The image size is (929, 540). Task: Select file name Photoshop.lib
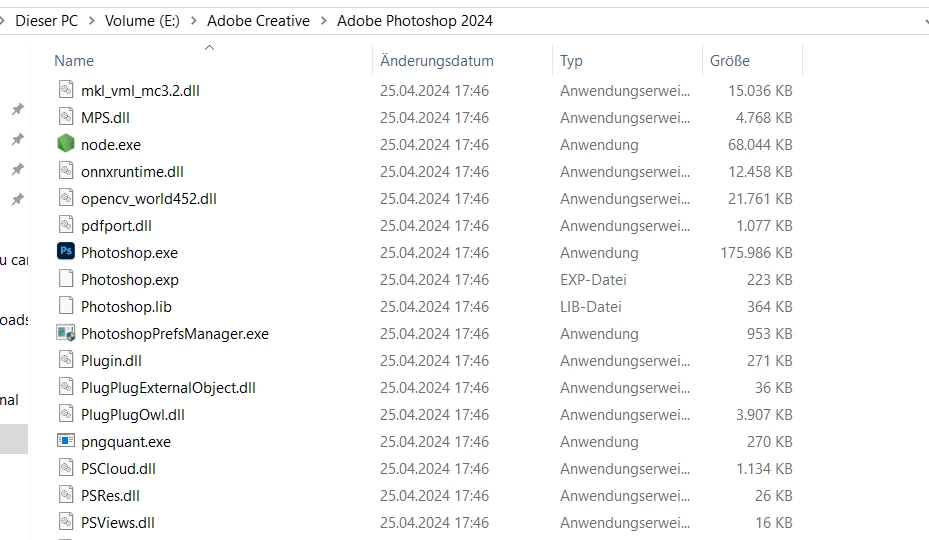pyautogui.click(x=126, y=306)
